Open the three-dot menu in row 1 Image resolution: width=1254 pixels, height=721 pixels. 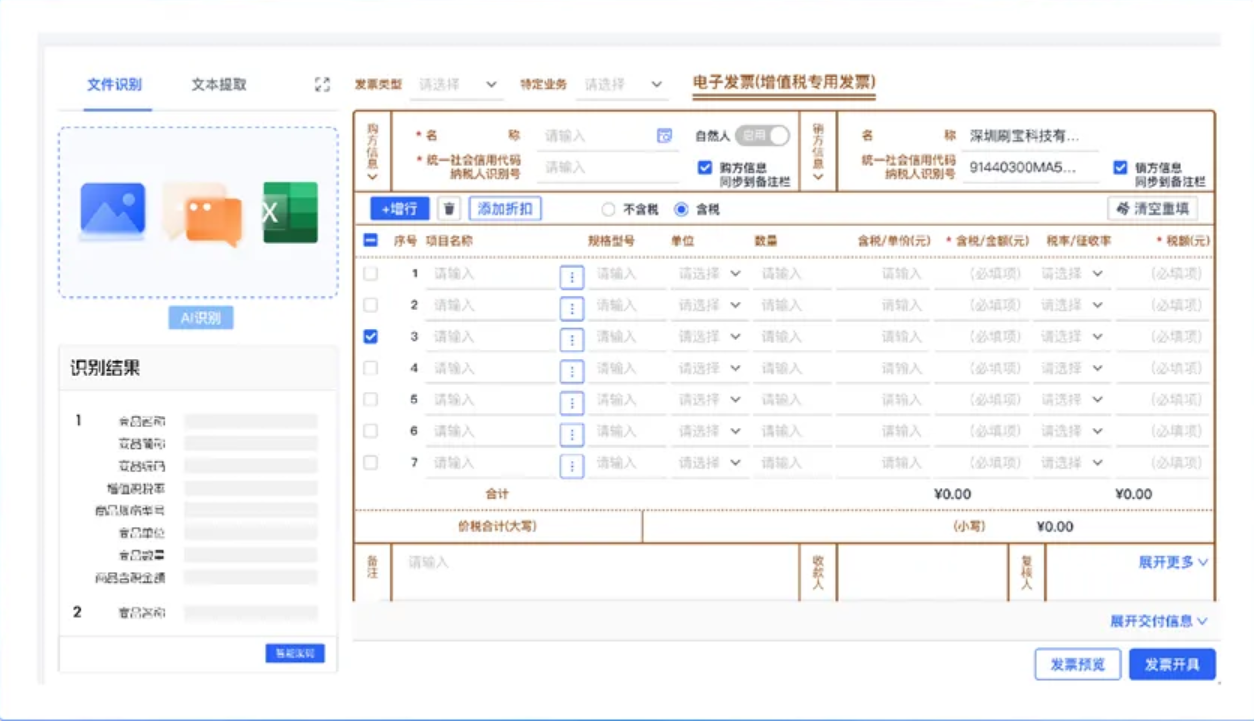[571, 277]
